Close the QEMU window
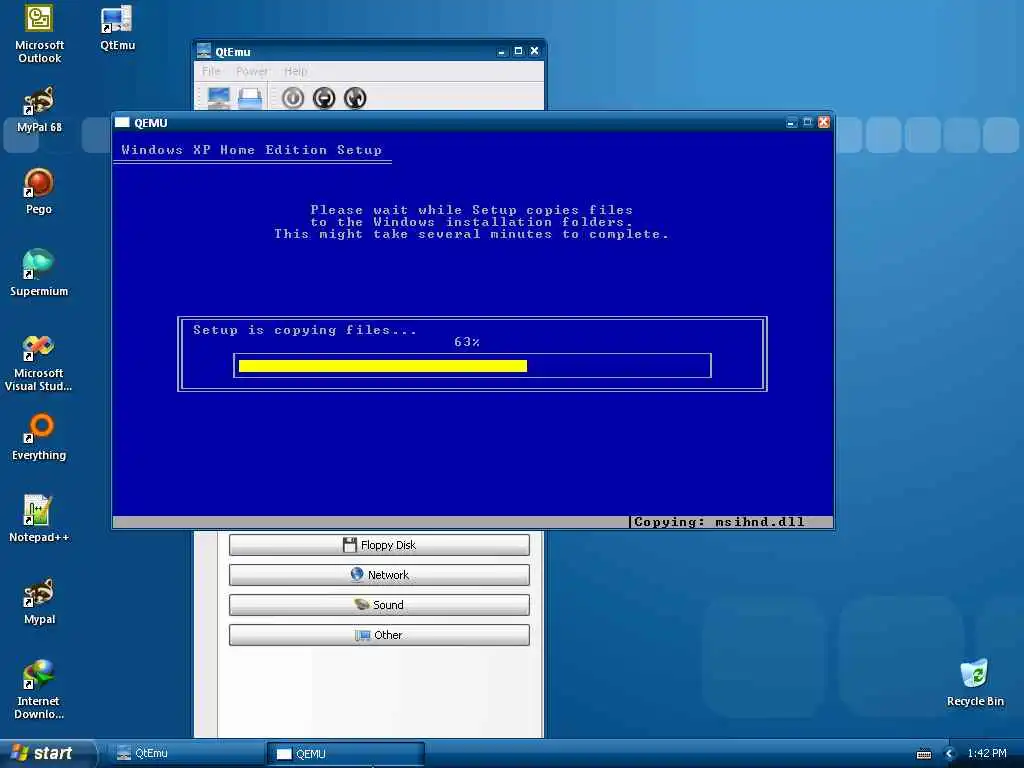This screenshot has height=768, width=1024. click(x=824, y=122)
